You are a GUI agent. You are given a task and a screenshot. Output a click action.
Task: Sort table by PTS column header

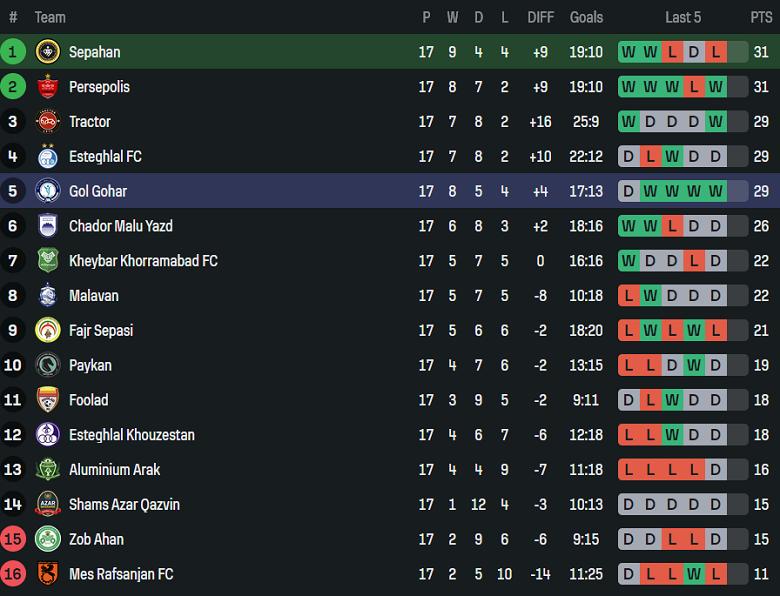761,17
